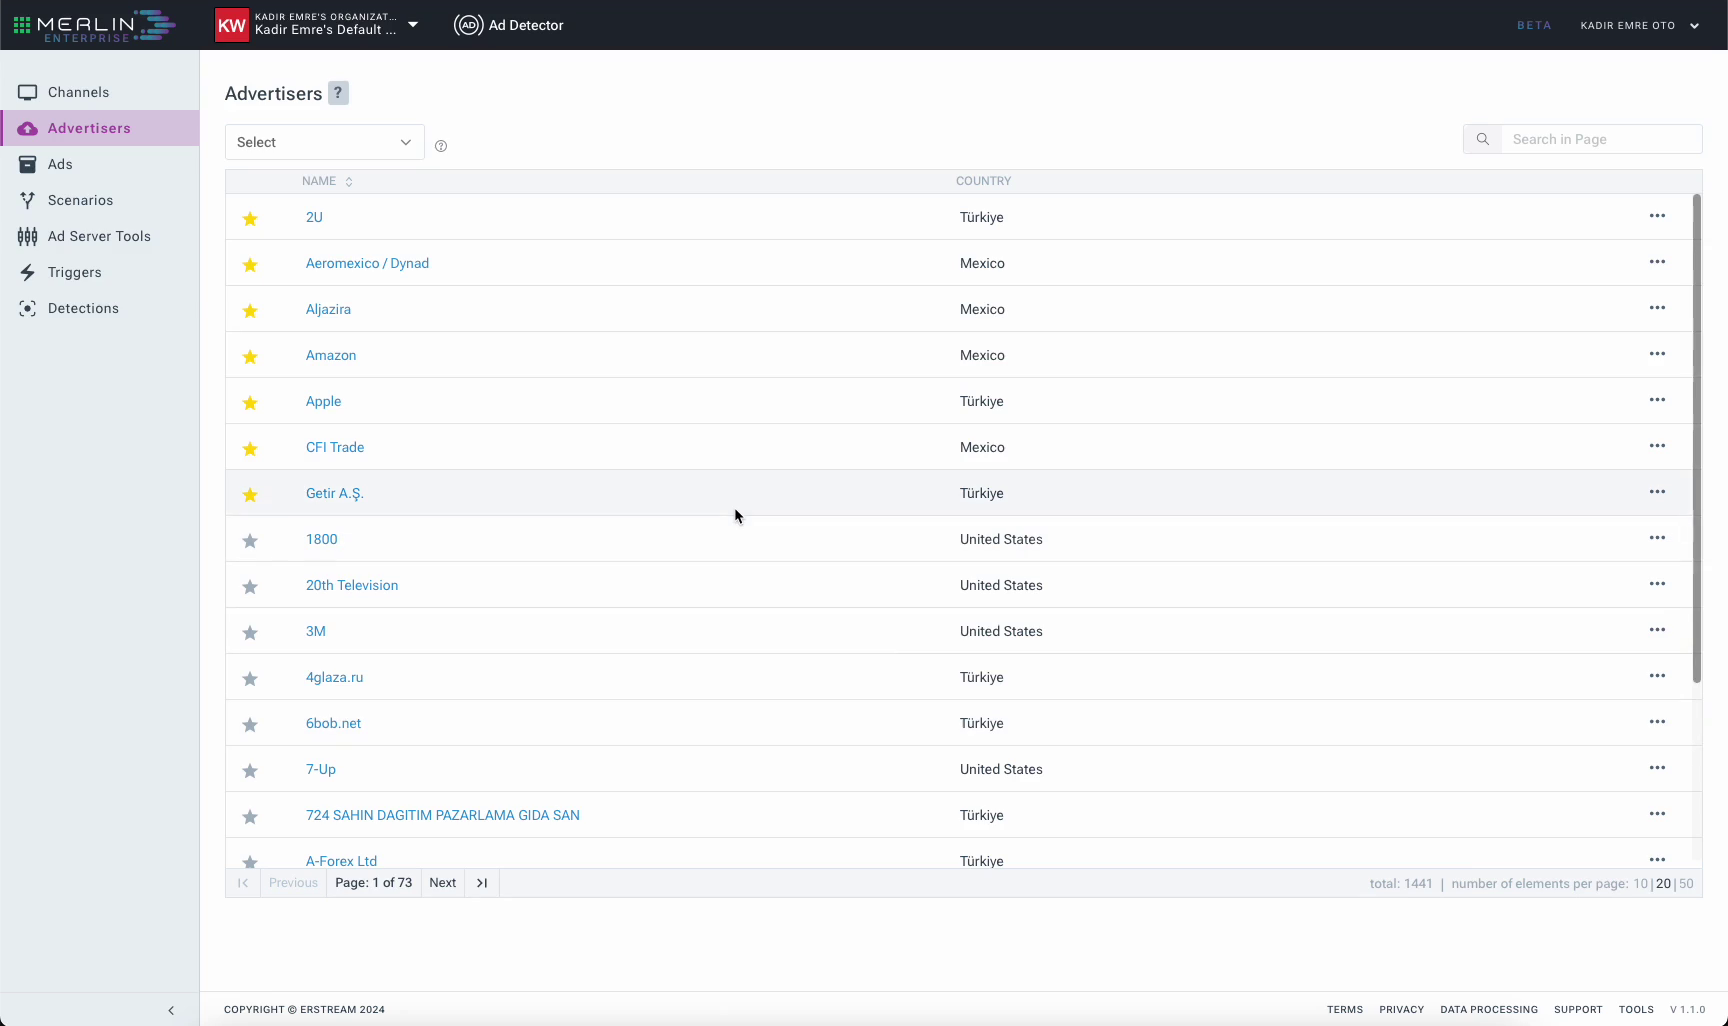
Task: Set 50 elements per page
Action: pos(1687,884)
